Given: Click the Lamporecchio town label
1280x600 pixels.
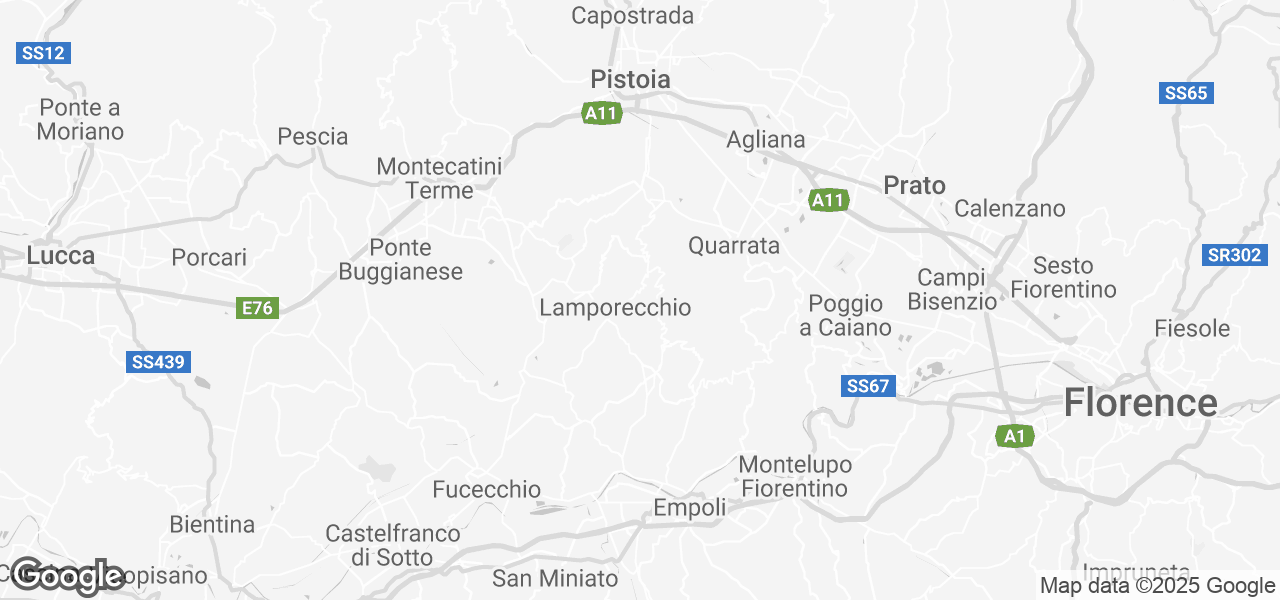Looking at the screenshot, I should (x=615, y=308).
